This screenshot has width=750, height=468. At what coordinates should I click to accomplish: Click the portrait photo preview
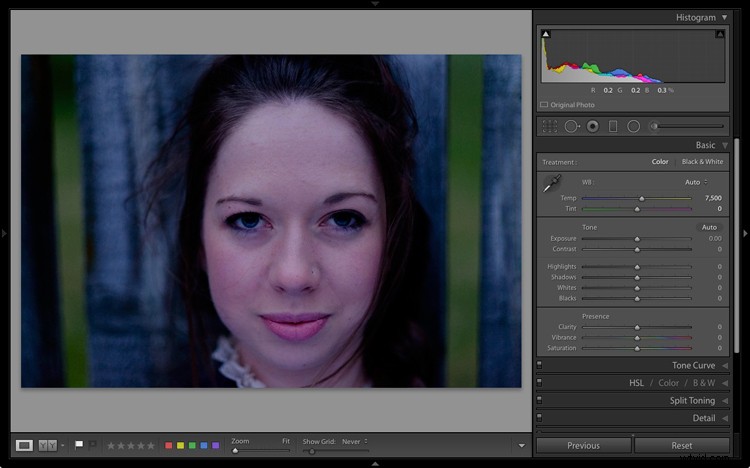click(x=271, y=221)
